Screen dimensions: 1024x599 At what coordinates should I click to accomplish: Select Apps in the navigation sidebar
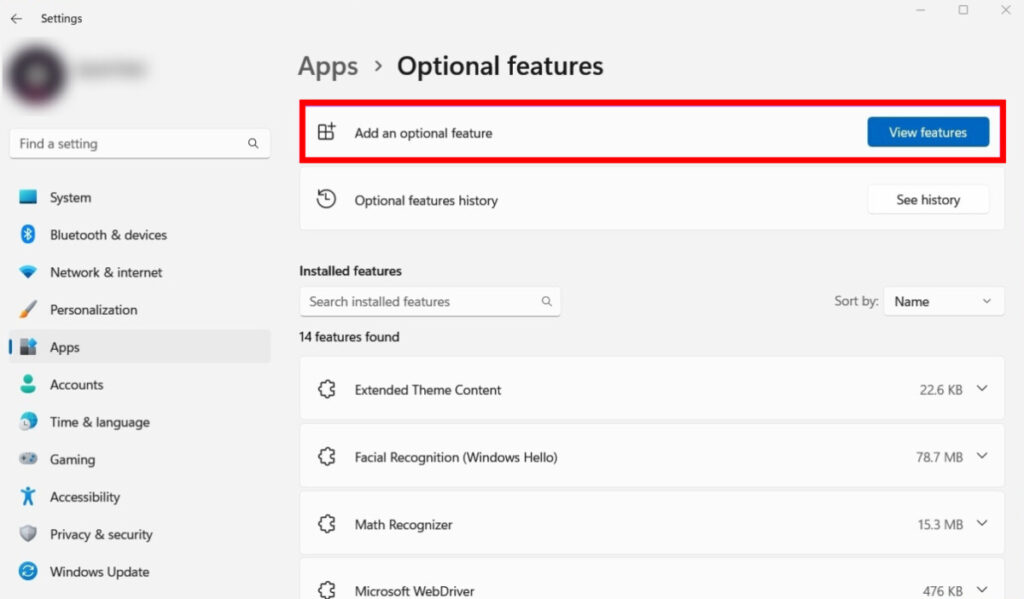[x=65, y=347]
